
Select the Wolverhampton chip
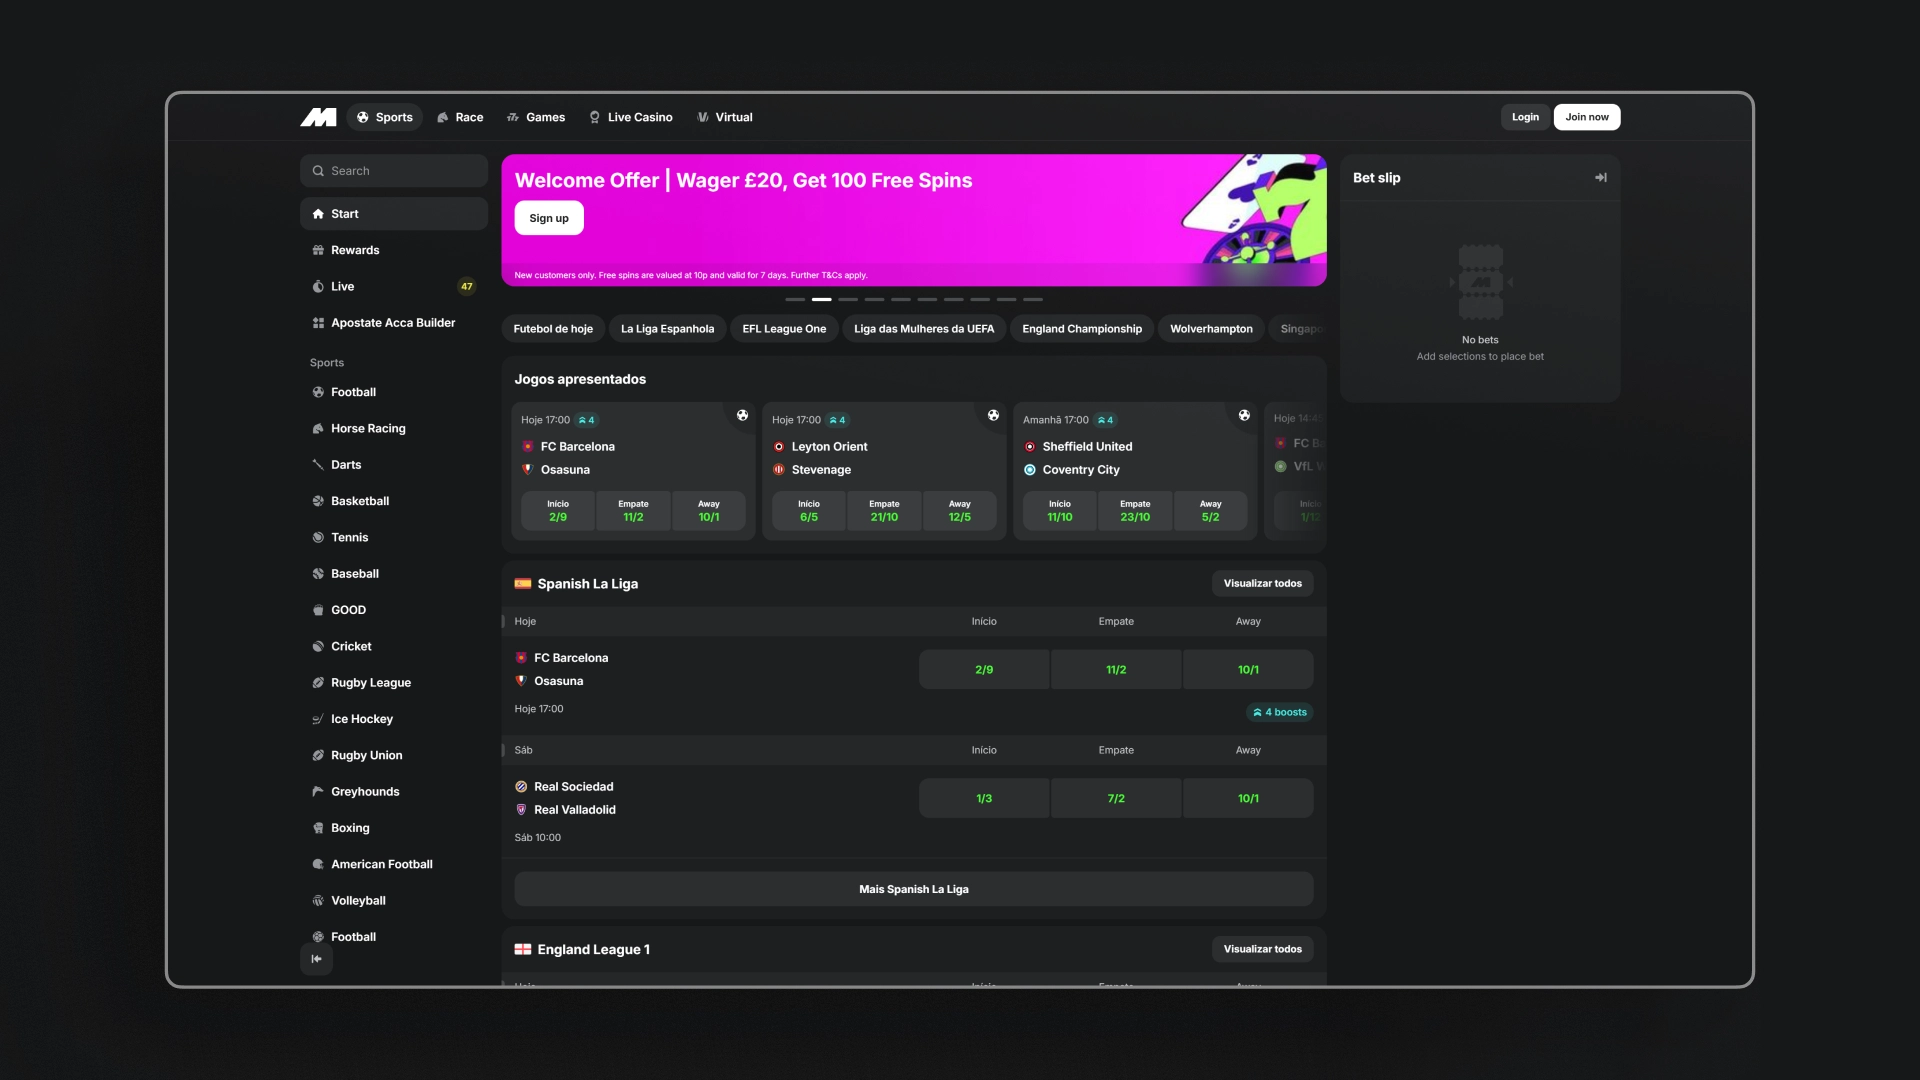point(1211,329)
